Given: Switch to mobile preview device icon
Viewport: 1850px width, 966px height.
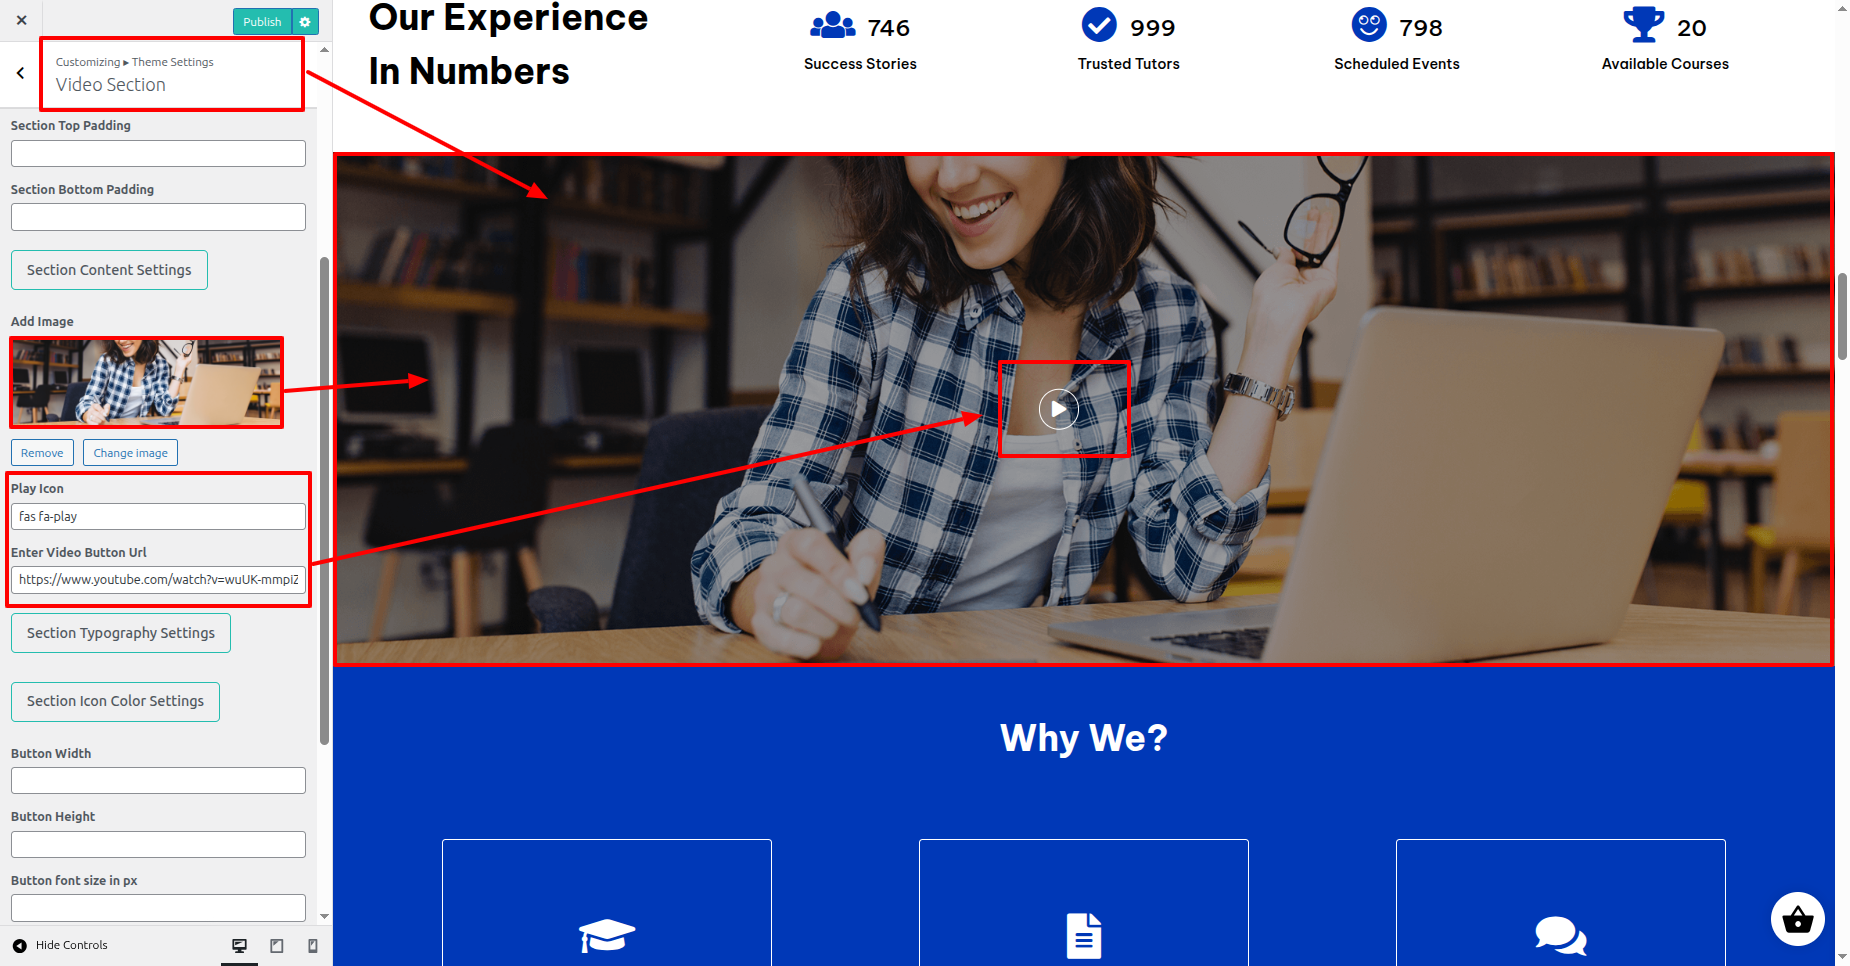Looking at the screenshot, I should (x=313, y=946).
